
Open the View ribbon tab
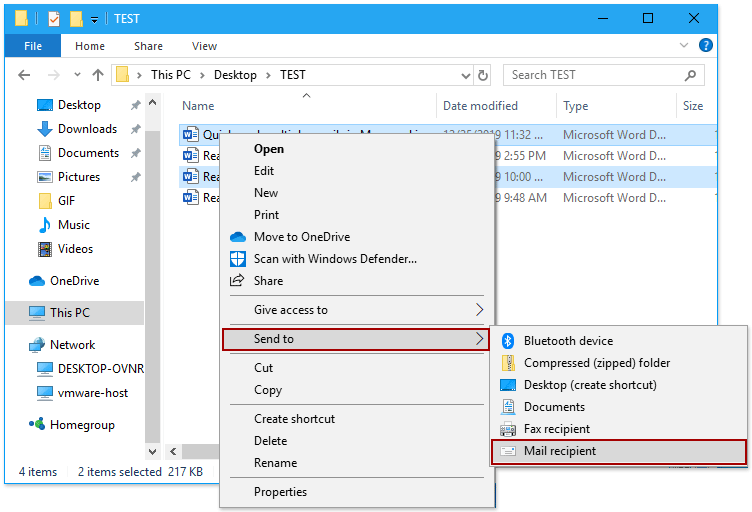tap(204, 46)
